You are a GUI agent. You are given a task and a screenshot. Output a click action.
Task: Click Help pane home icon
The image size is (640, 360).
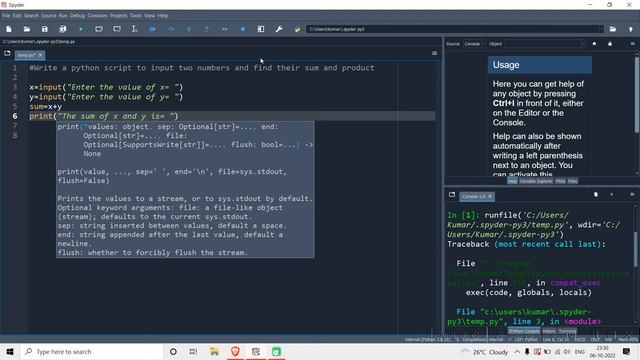(594, 44)
